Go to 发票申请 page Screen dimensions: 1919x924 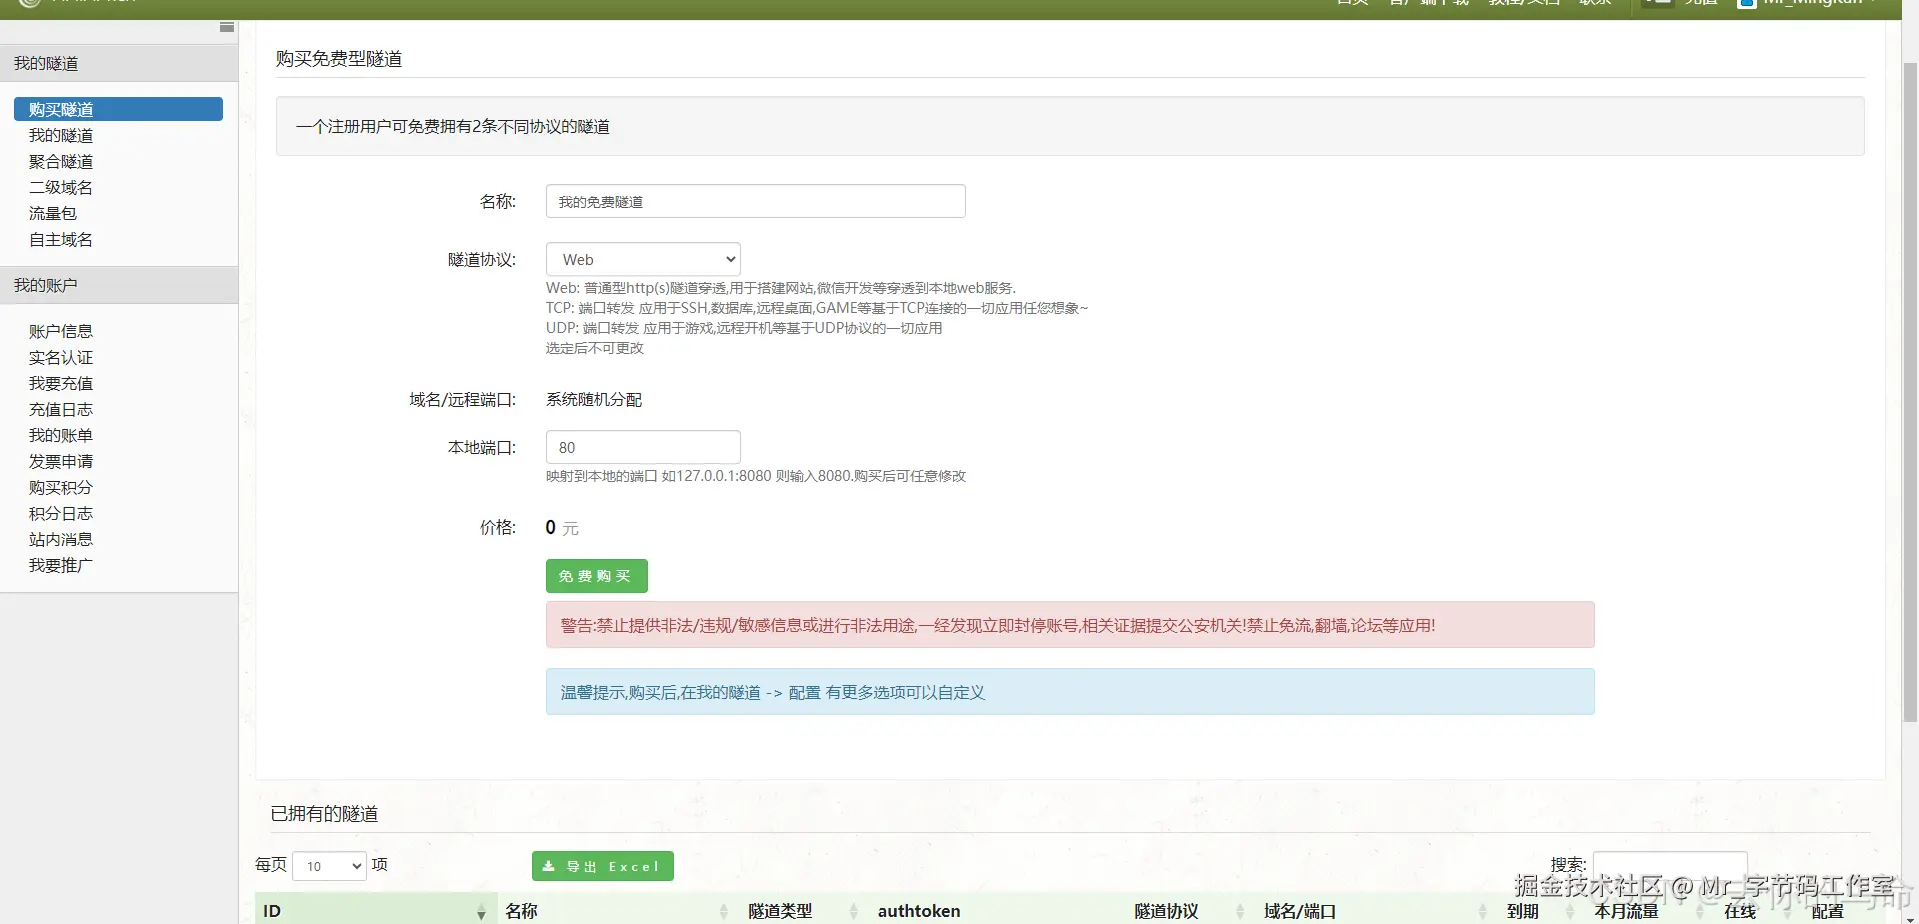tap(61, 461)
